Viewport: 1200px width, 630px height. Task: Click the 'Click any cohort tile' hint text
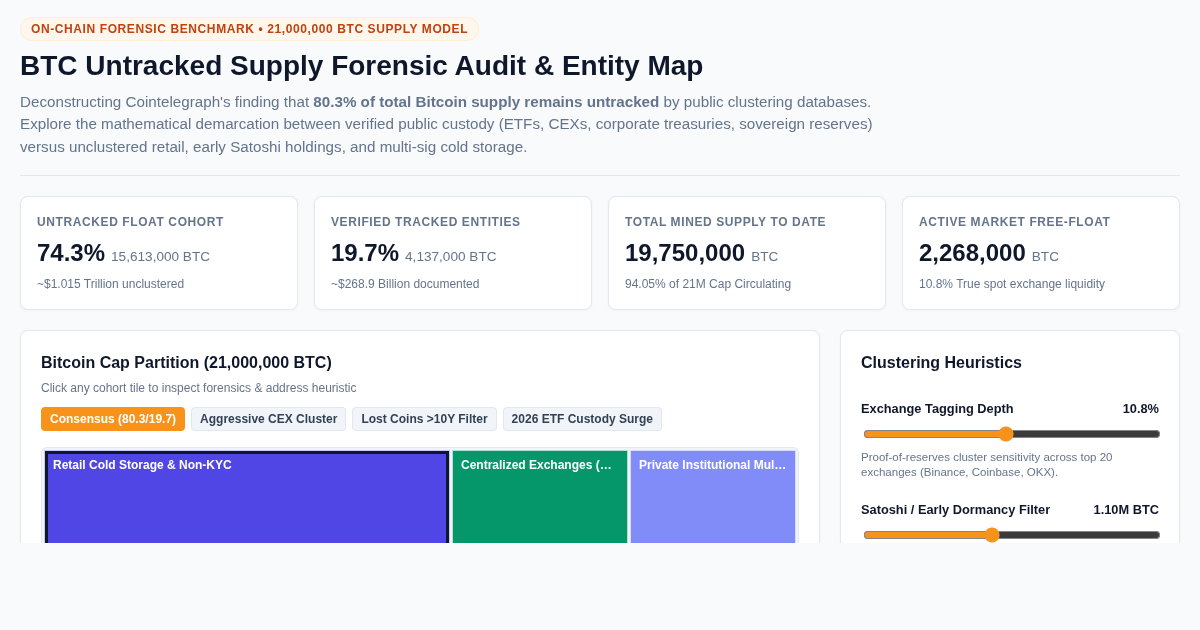click(x=198, y=388)
